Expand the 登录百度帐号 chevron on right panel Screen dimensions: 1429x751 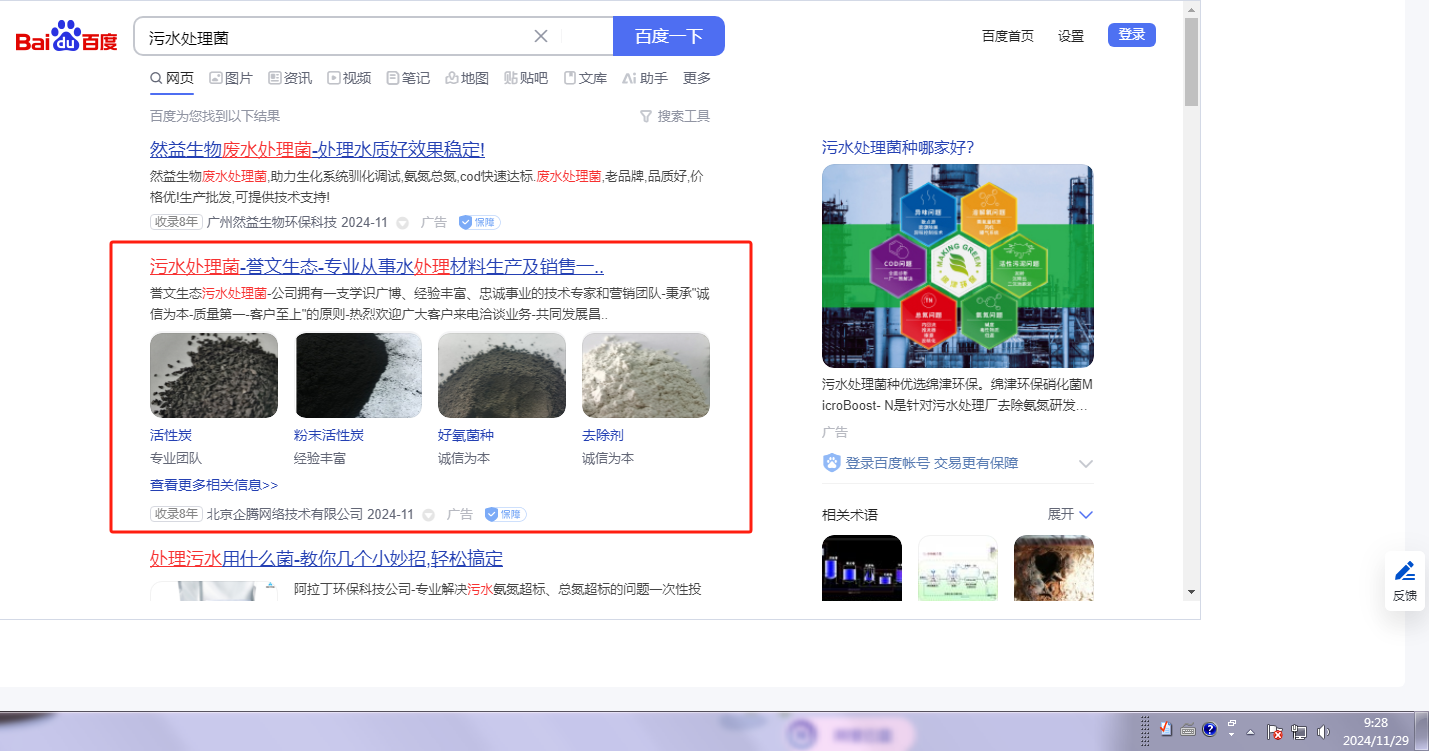click(1086, 464)
